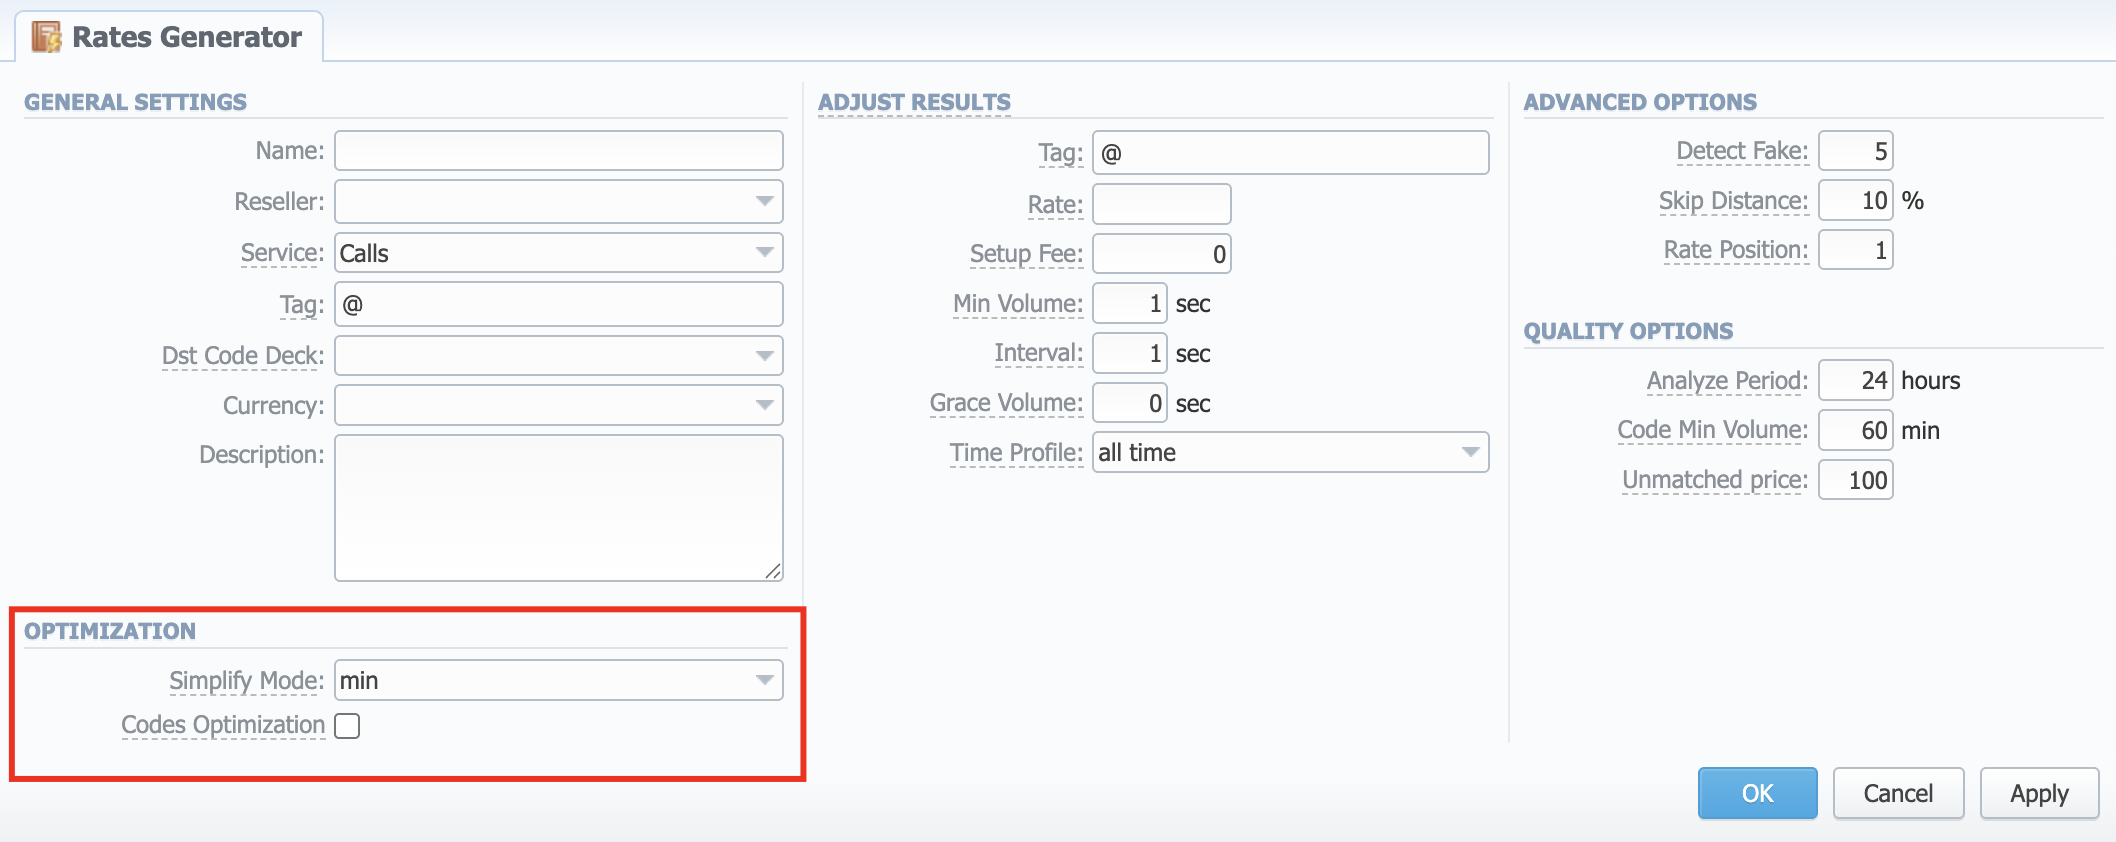Click the Service label

click(x=282, y=253)
